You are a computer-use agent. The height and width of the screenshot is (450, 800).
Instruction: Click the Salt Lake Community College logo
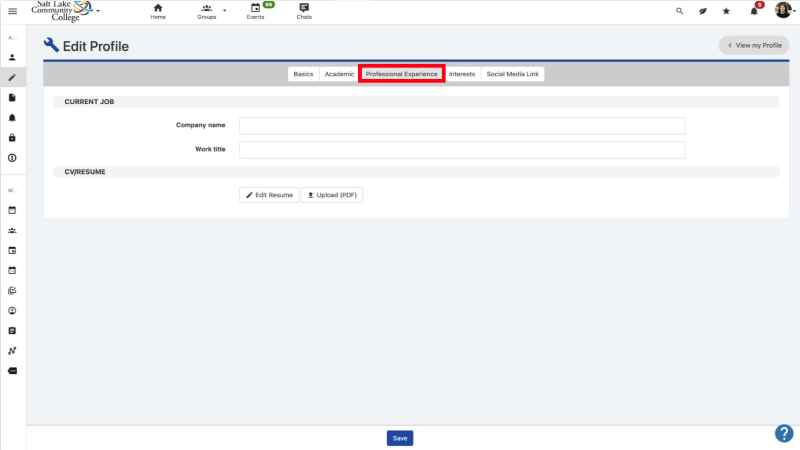(x=62, y=11)
